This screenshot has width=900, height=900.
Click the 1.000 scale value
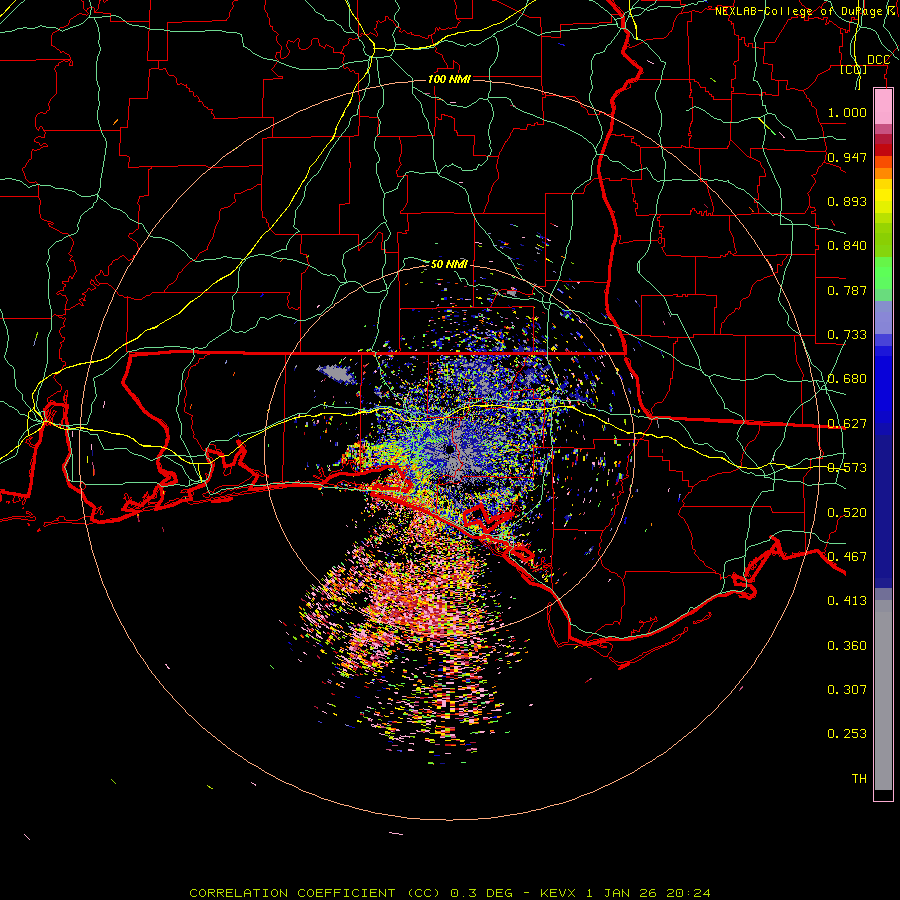(x=847, y=112)
